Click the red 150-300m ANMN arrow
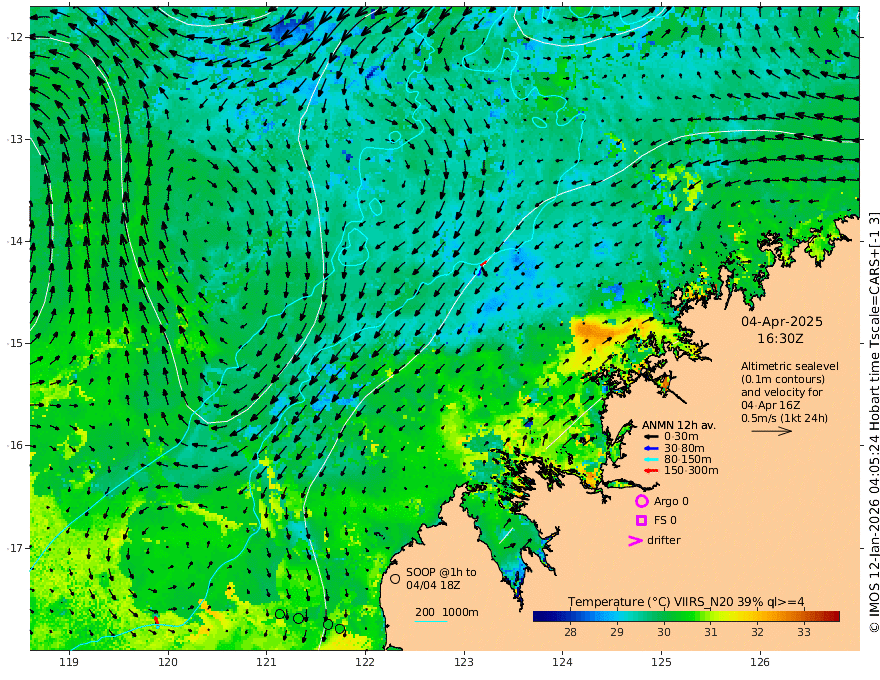This screenshot has height=680, width=880. (651, 470)
